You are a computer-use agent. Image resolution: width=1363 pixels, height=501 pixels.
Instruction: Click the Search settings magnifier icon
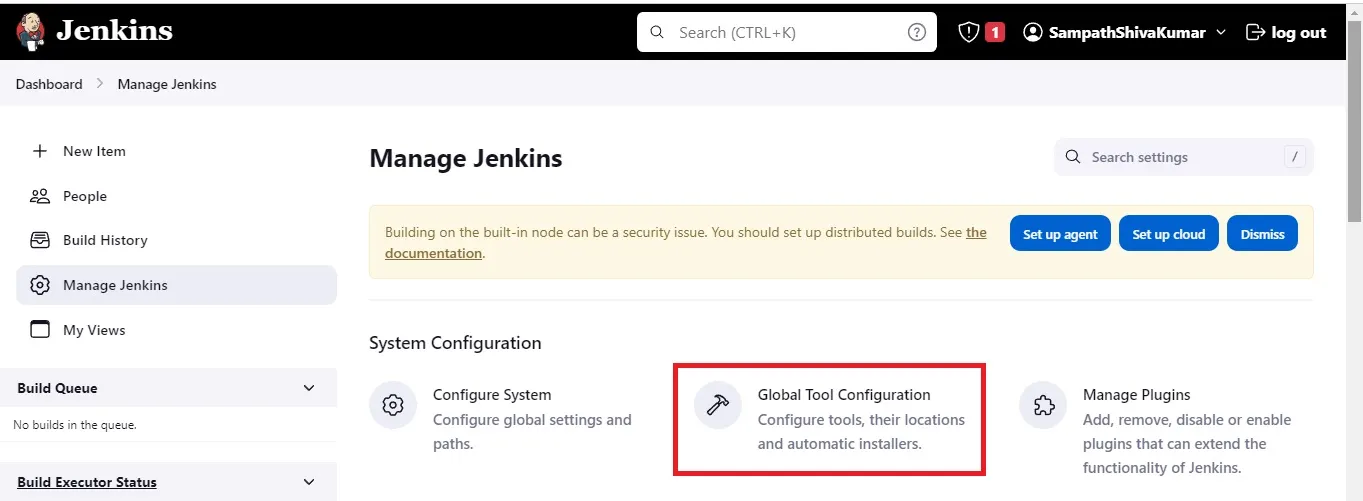click(1073, 157)
